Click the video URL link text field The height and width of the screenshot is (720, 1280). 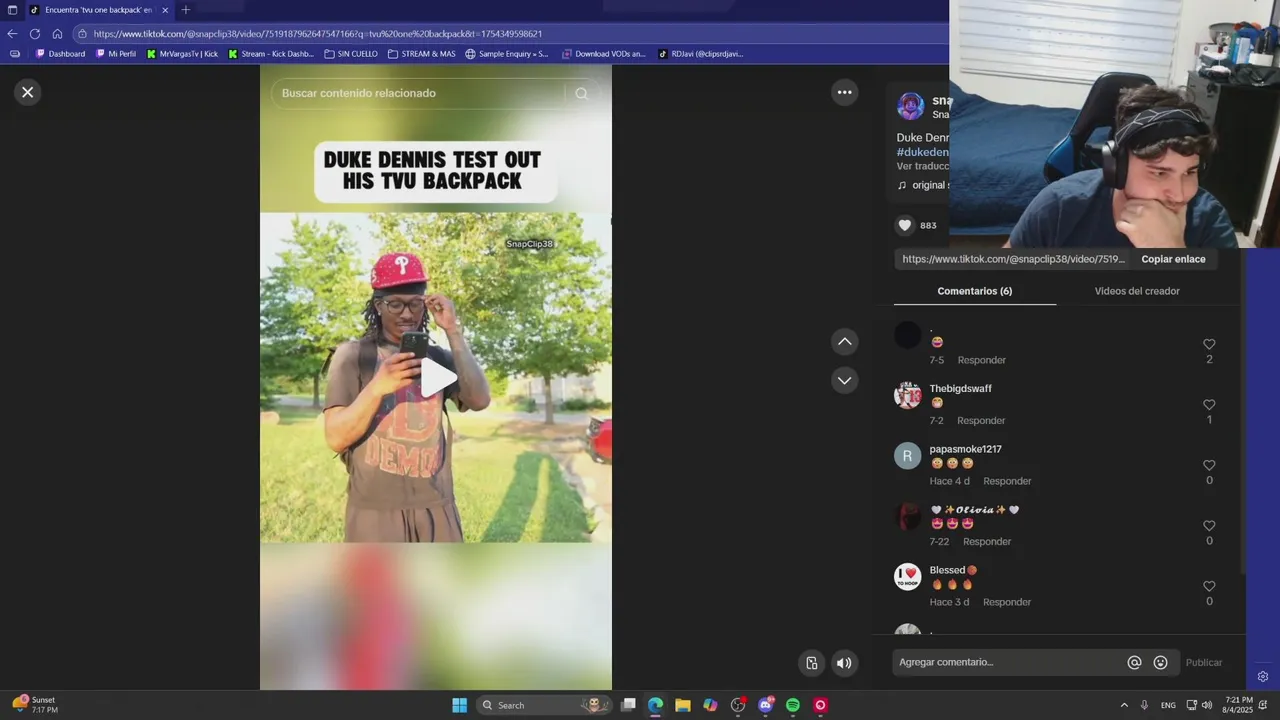1014,259
